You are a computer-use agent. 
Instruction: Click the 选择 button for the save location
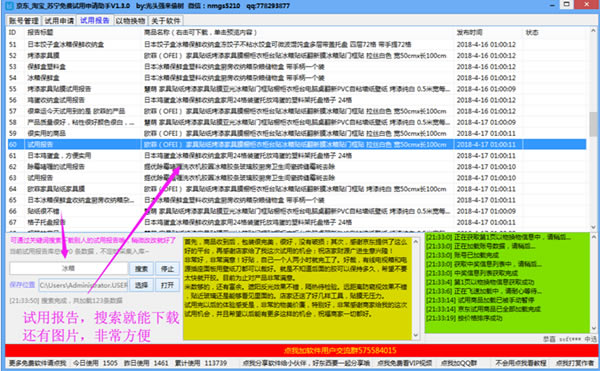coord(141,285)
